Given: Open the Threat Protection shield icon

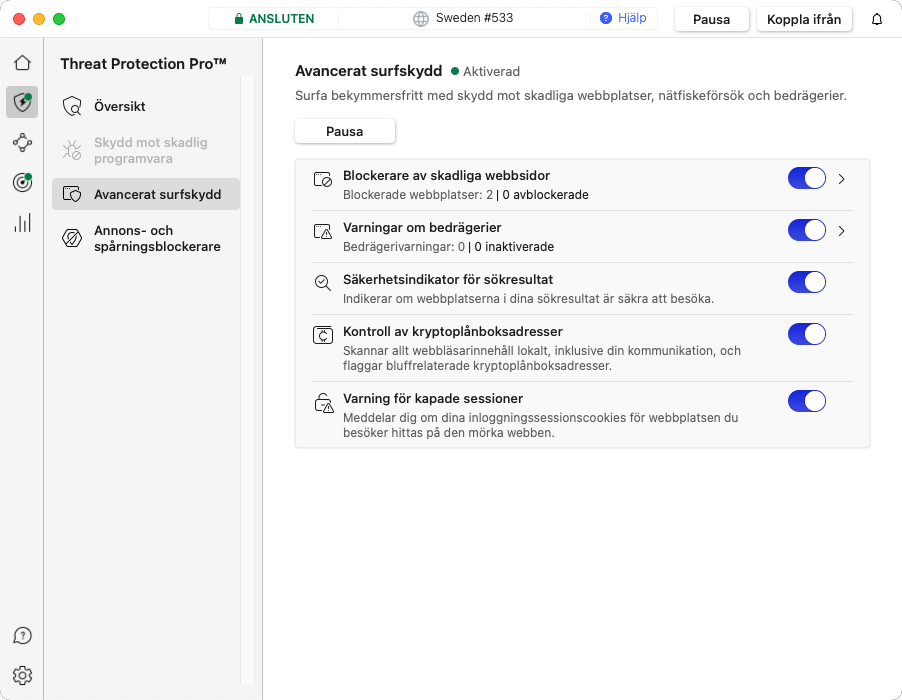Looking at the screenshot, I should click(x=22, y=102).
